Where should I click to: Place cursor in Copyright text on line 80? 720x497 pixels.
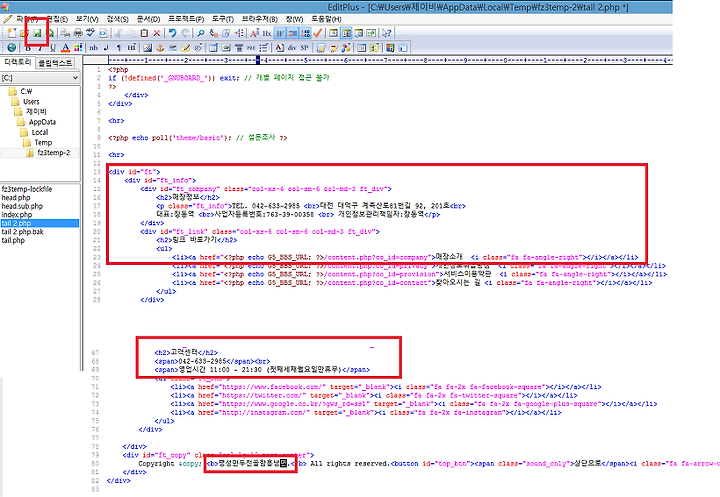(156, 464)
